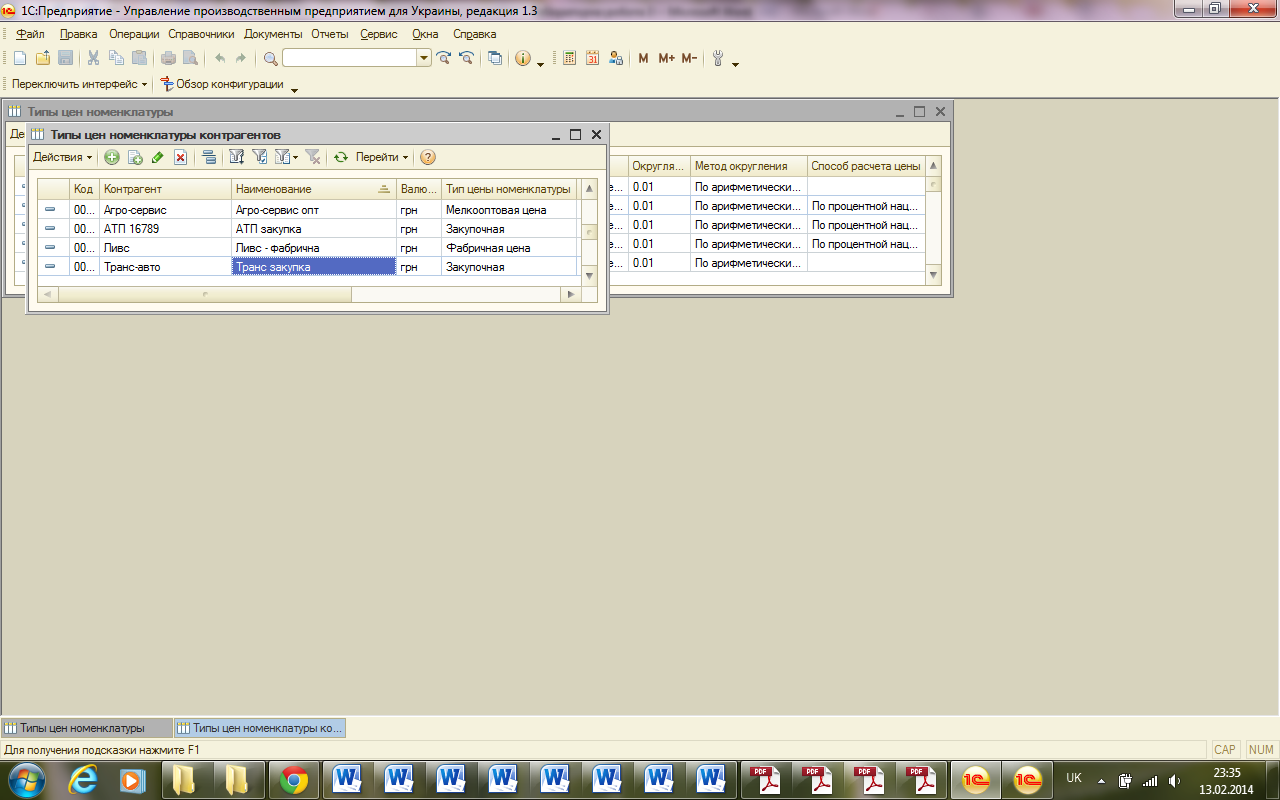The width and height of the screenshot is (1280, 800).
Task: Open the Отчеты menu
Action: point(330,34)
